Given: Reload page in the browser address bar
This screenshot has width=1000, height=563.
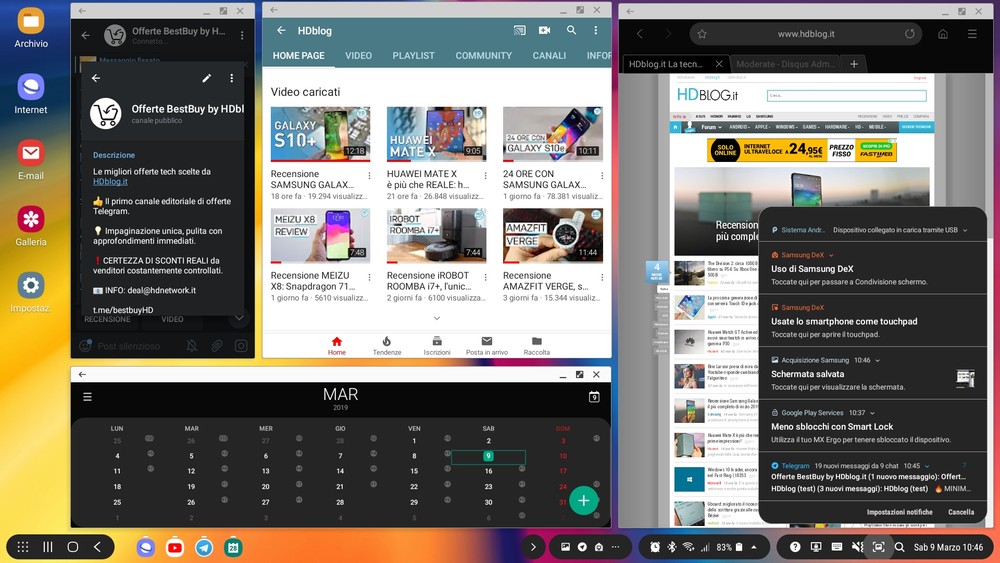Looking at the screenshot, I should tap(909, 34).
